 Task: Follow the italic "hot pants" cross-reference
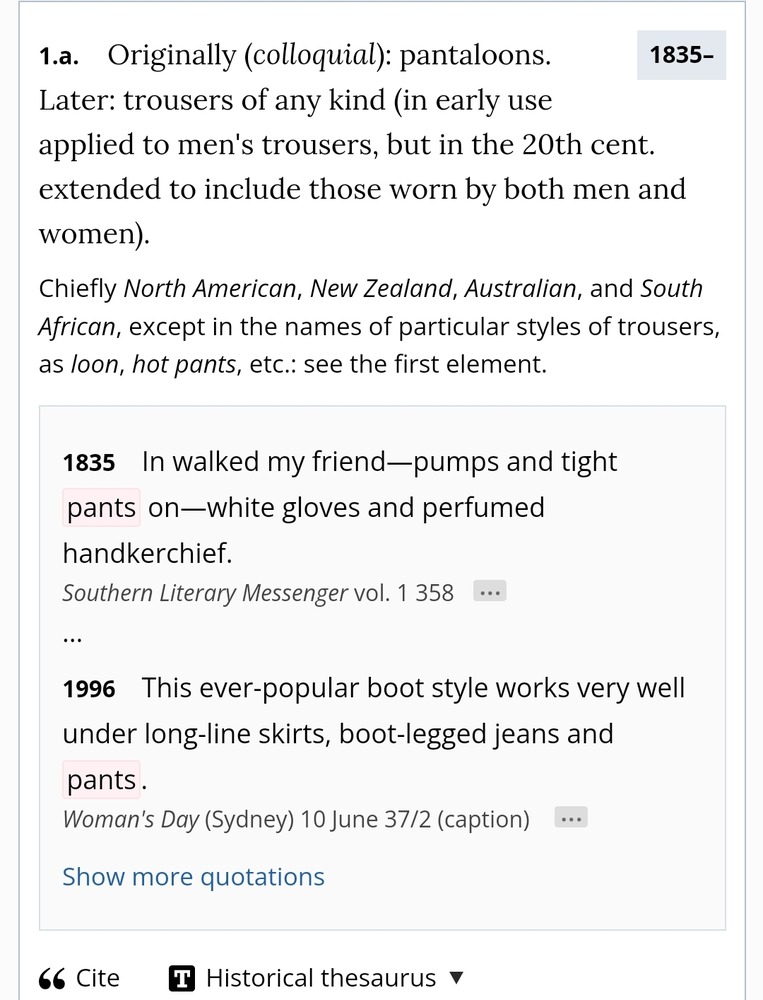point(184,365)
